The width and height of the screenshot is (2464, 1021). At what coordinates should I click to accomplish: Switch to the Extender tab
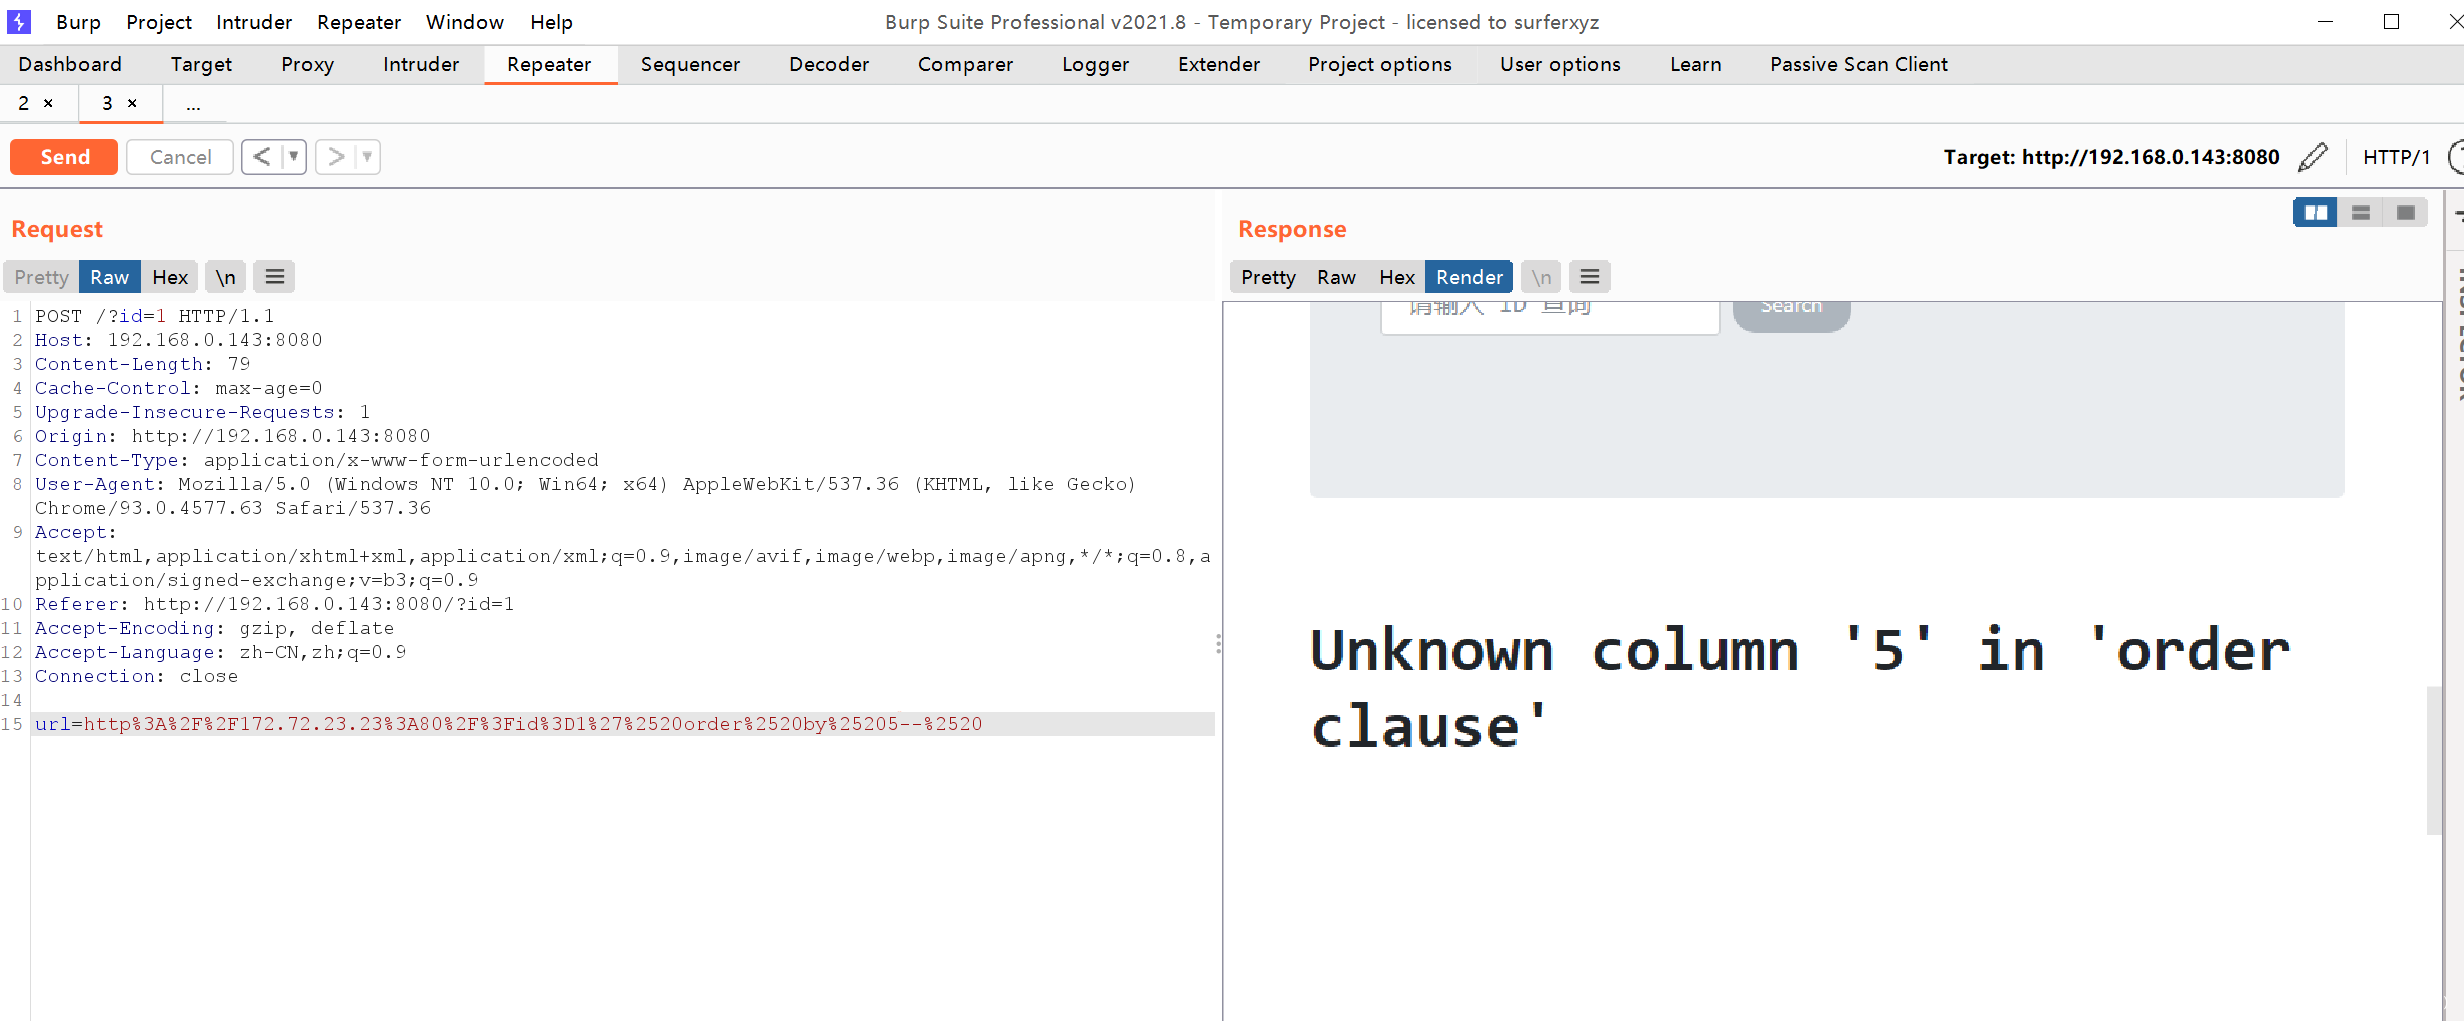coord(1219,64)
